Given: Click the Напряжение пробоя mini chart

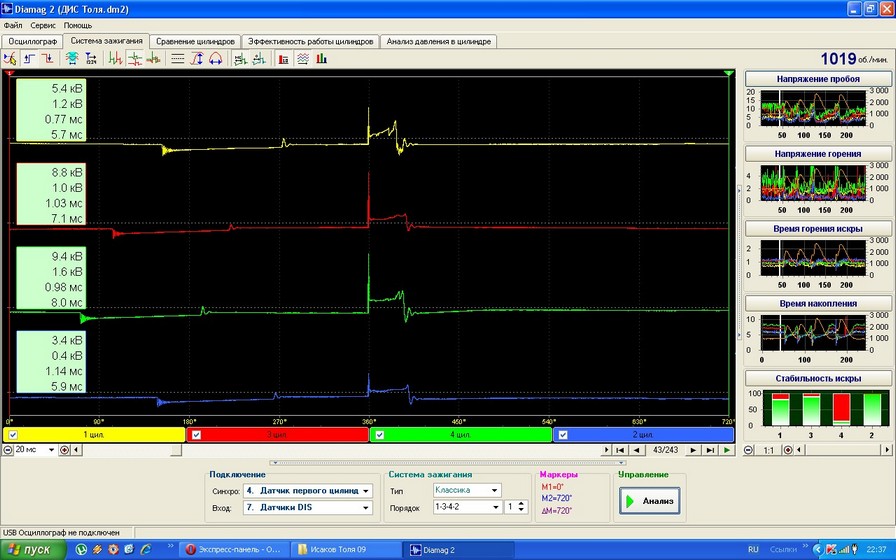Looking at the screenshot, I should coord(815,109).
